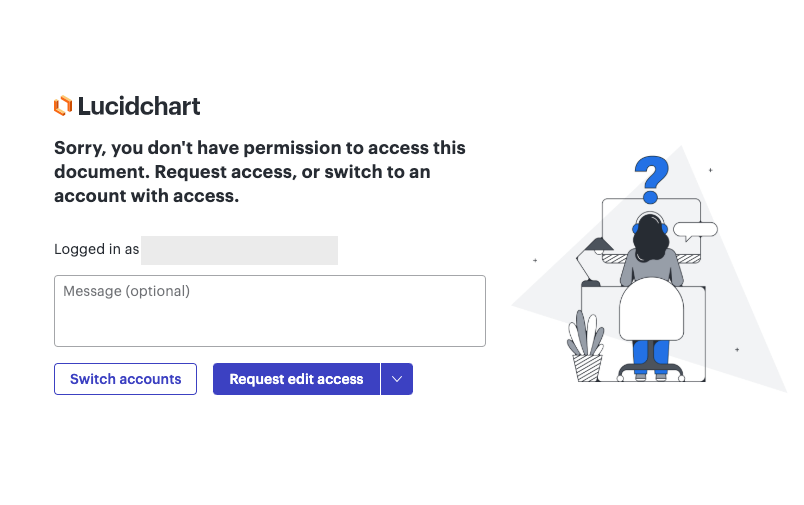Click the monitor frame behind the person
The height and width of the screenshot is (505, 804).
(x=651, y=230)
